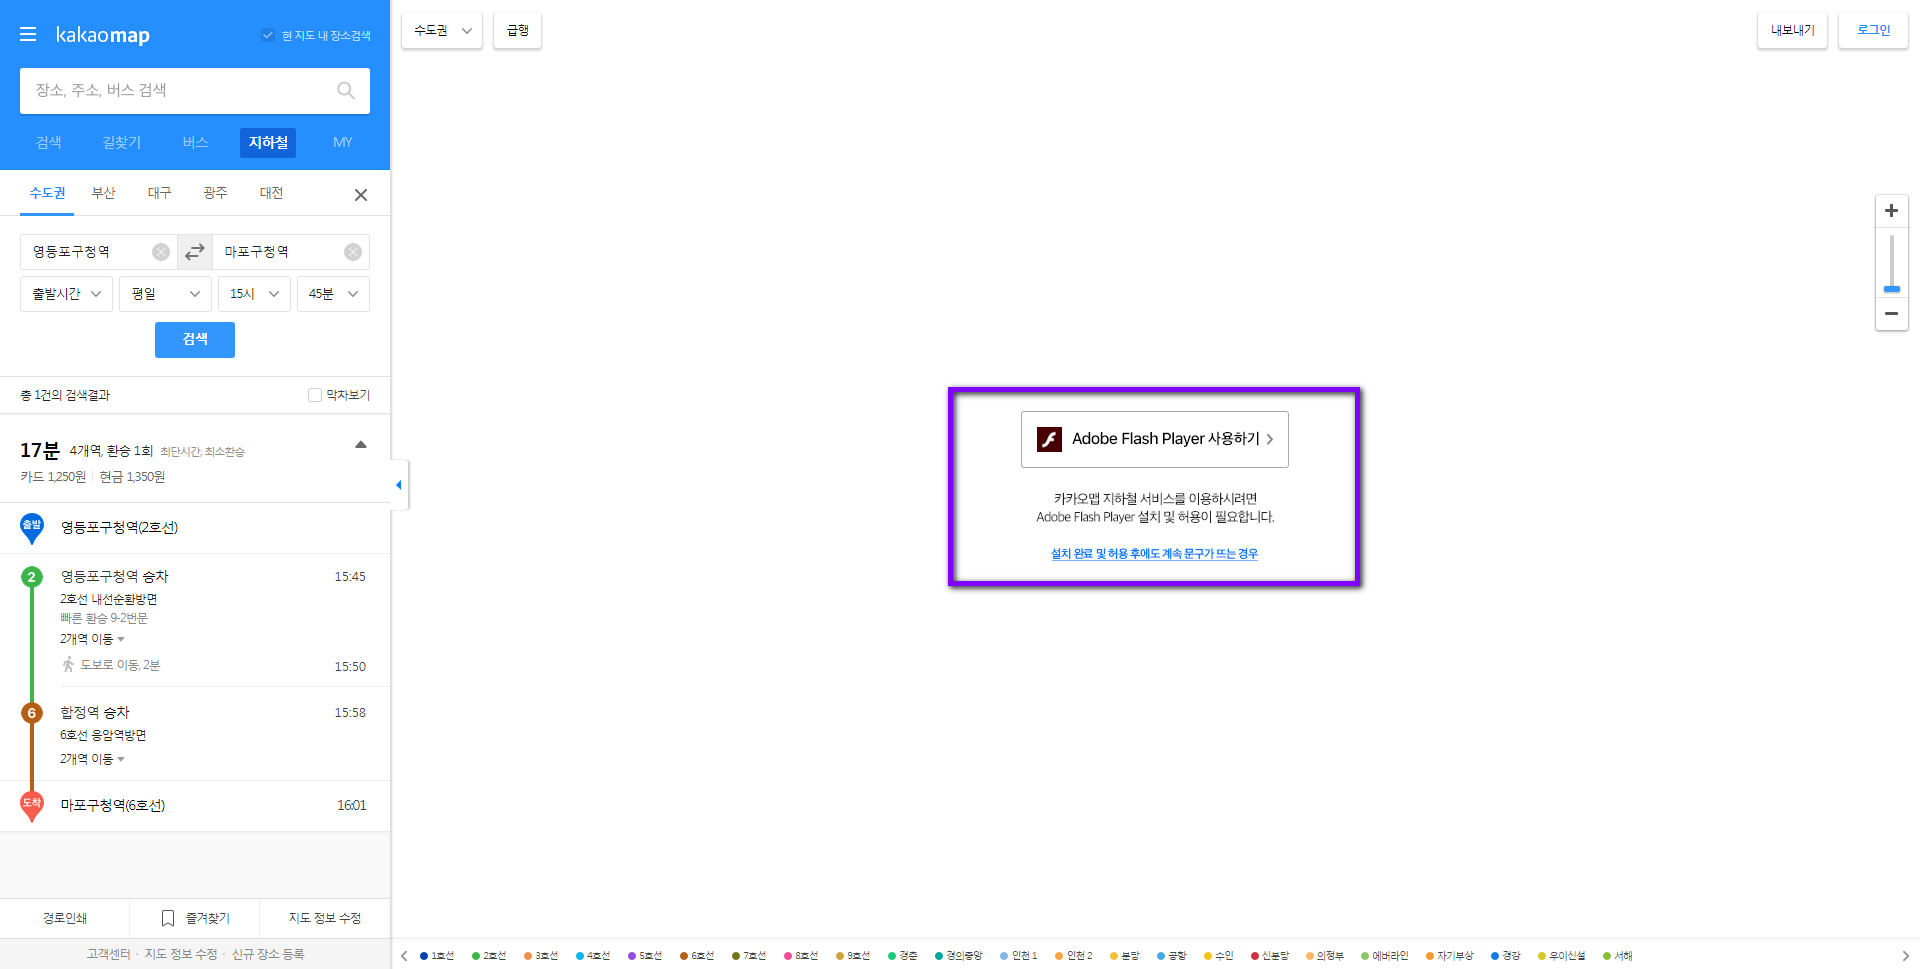Viewport: 1920px width, 969px height.
Task: Click the green line 2 badge
Action: (x=32, y=577)
